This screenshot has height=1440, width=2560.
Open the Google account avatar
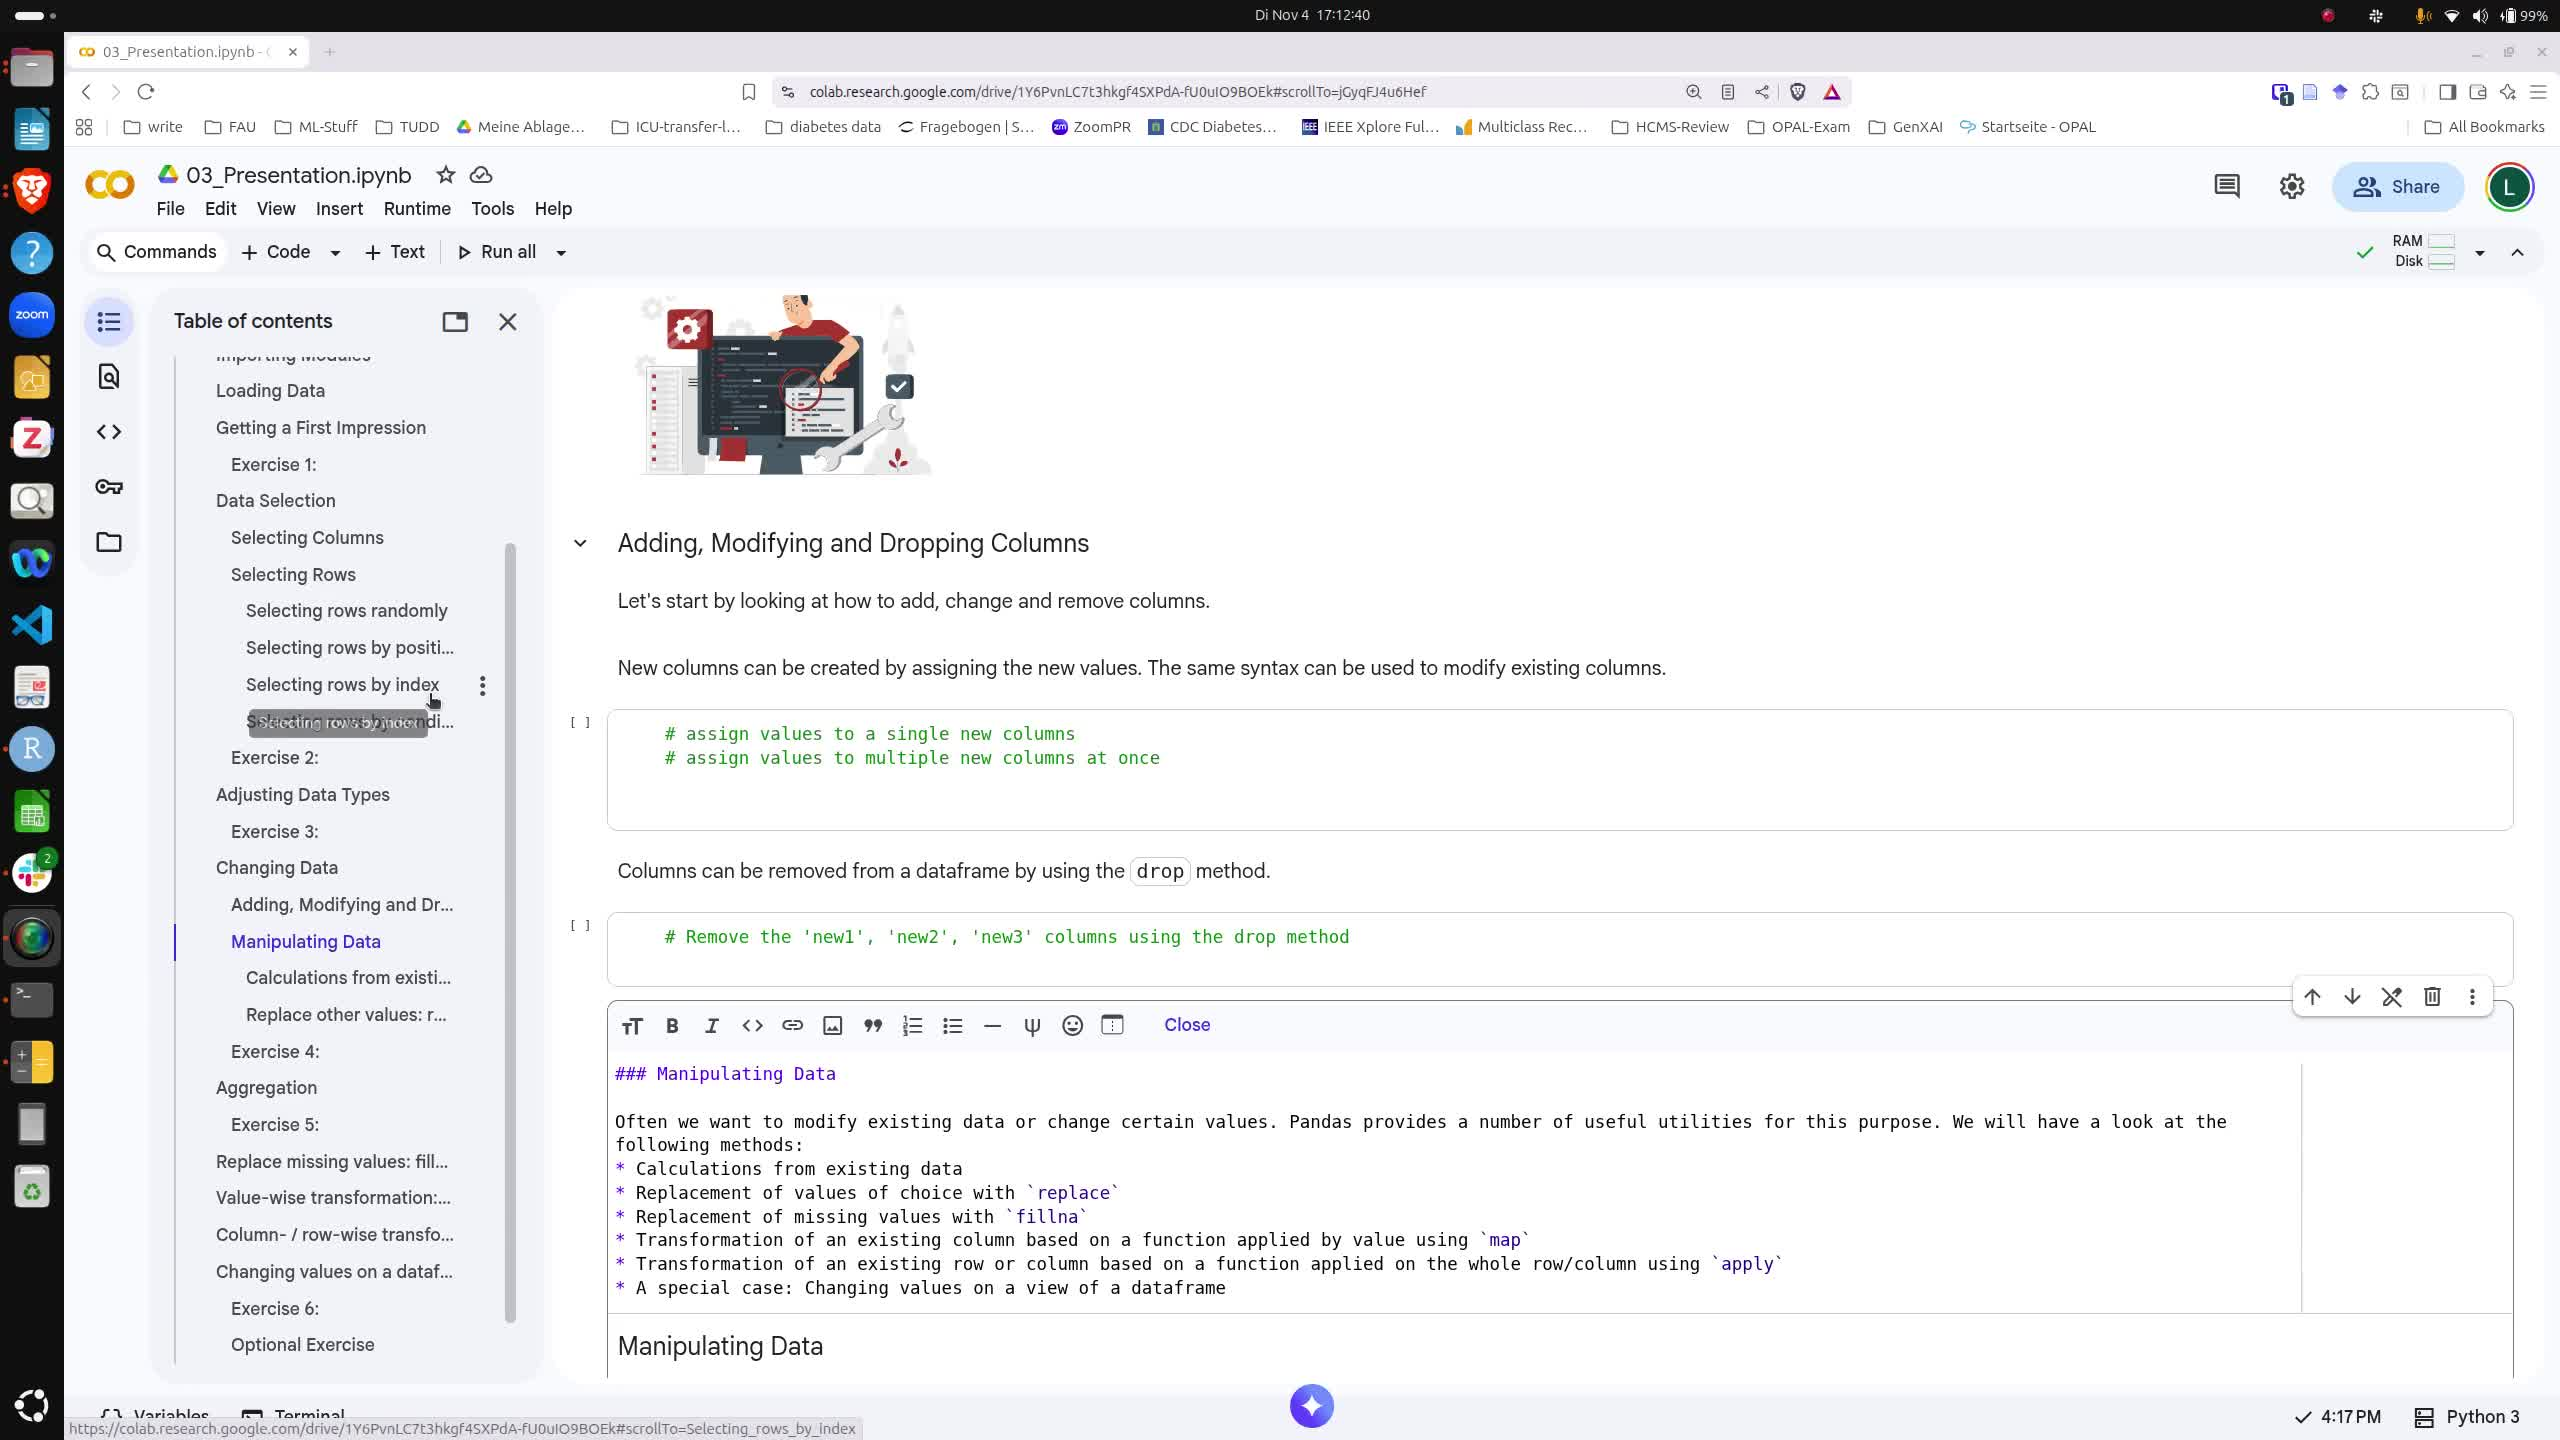coord(2509,187)
